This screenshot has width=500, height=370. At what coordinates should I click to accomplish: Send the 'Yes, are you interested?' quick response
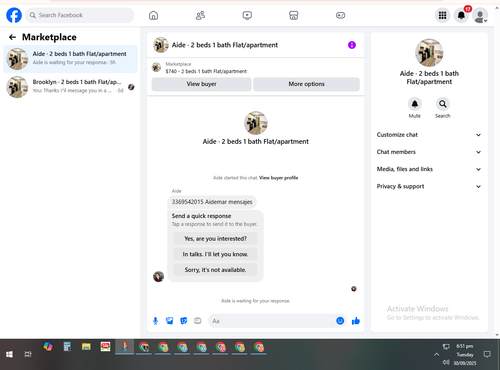pyautogui.click(x=215, y=239)
